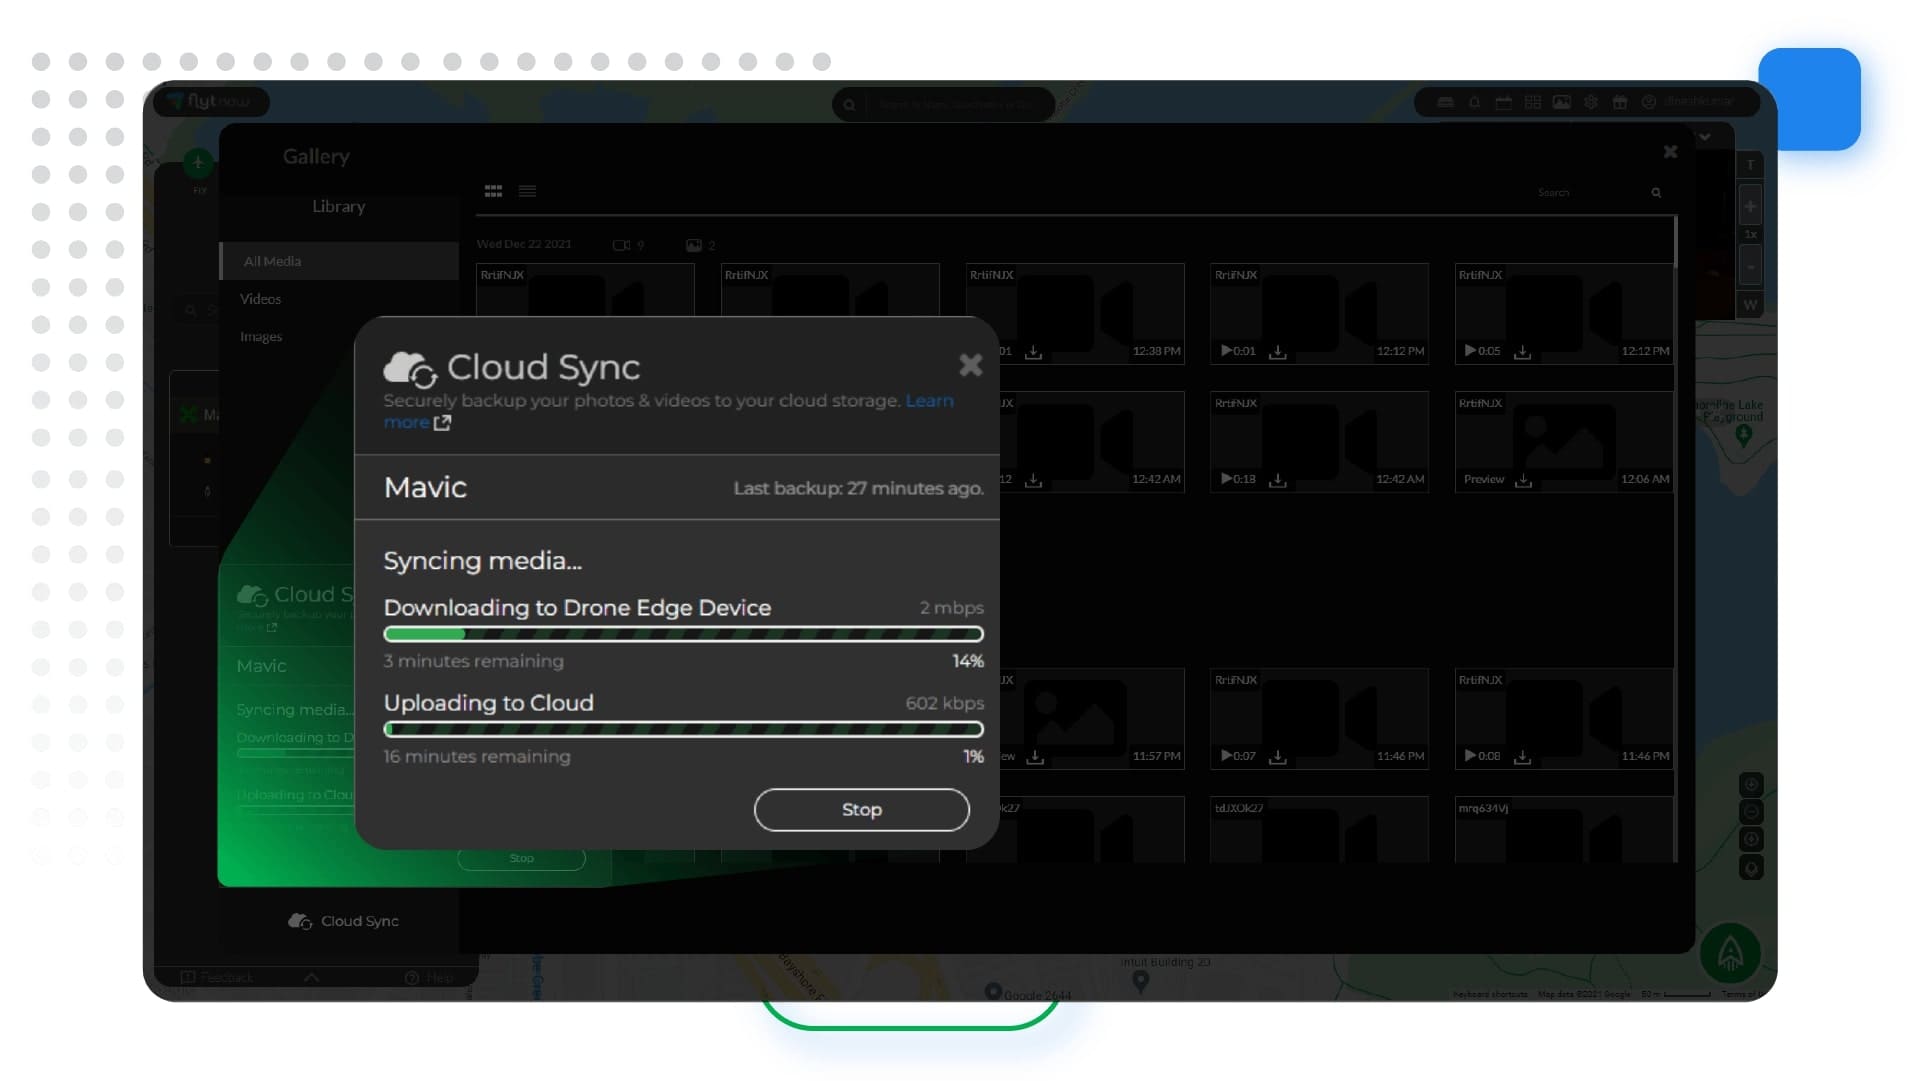Screen dimensions: 1921x1081
Task: Play the 0:01 video from 12:12 PM
Action: pos(1238,351)
